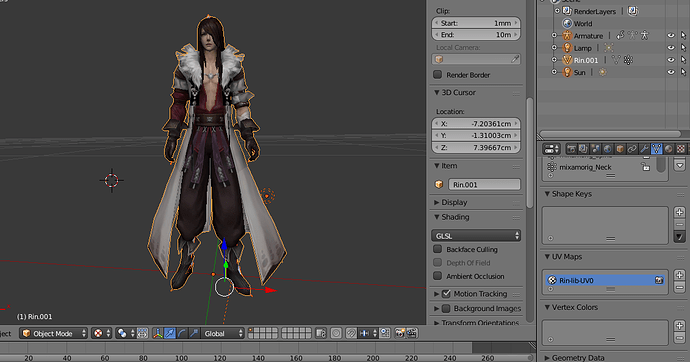Click the snap magnet icon
The width and height of the screenshot is (690, 362).
(351, 333)
